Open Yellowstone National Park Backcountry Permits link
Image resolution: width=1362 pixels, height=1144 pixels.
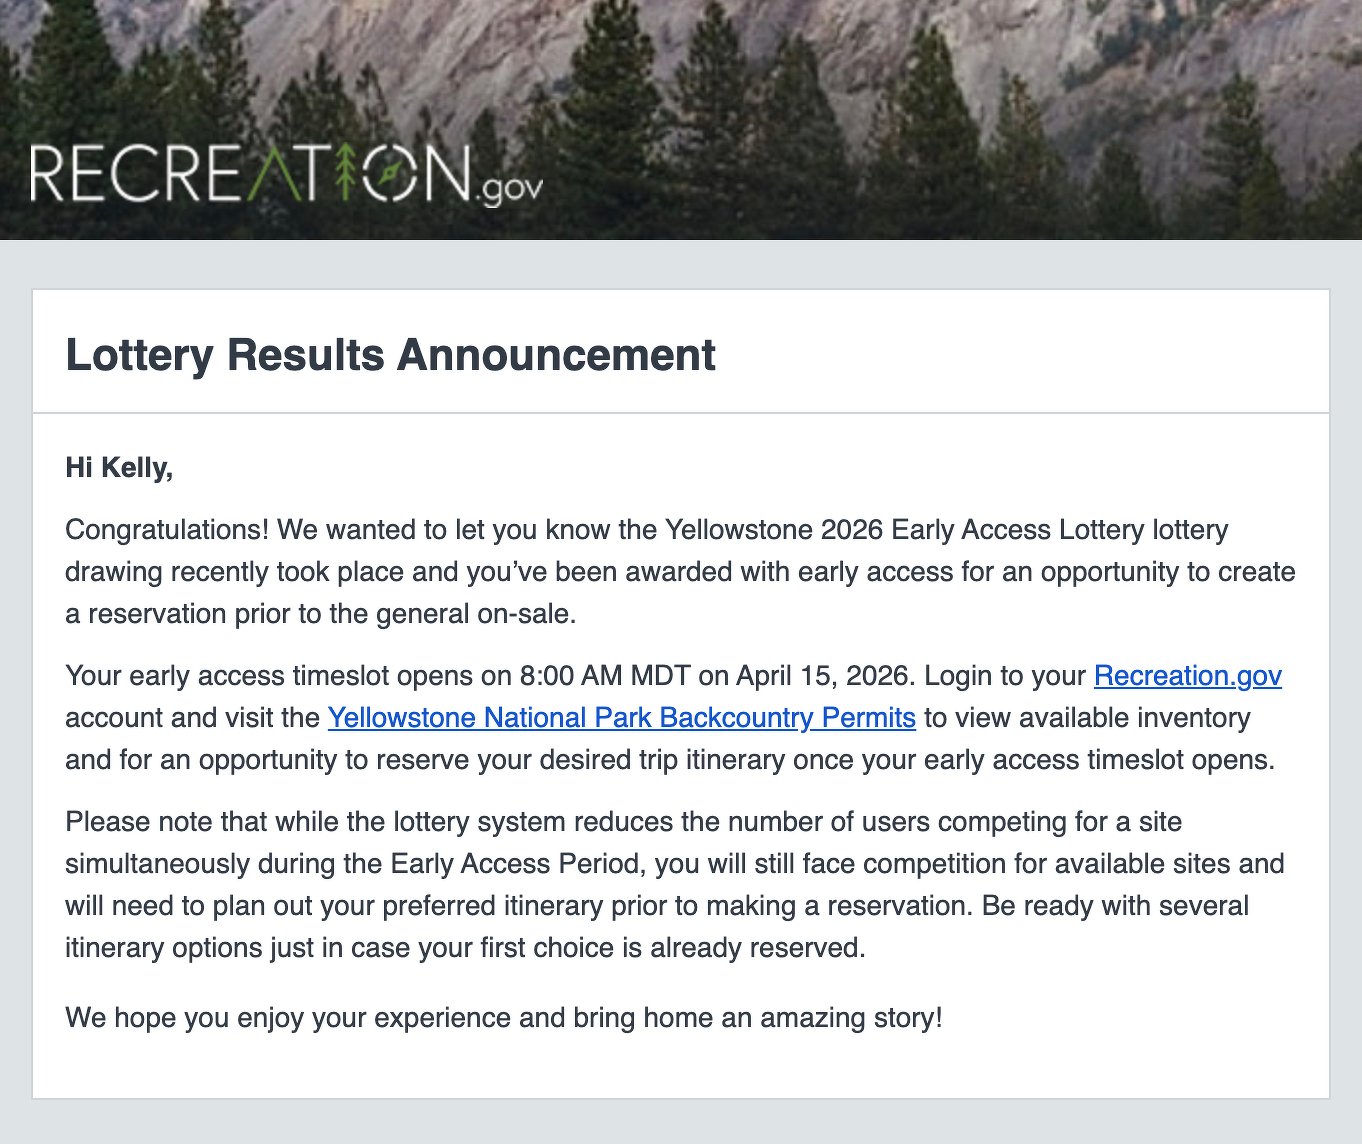point(621,718)
